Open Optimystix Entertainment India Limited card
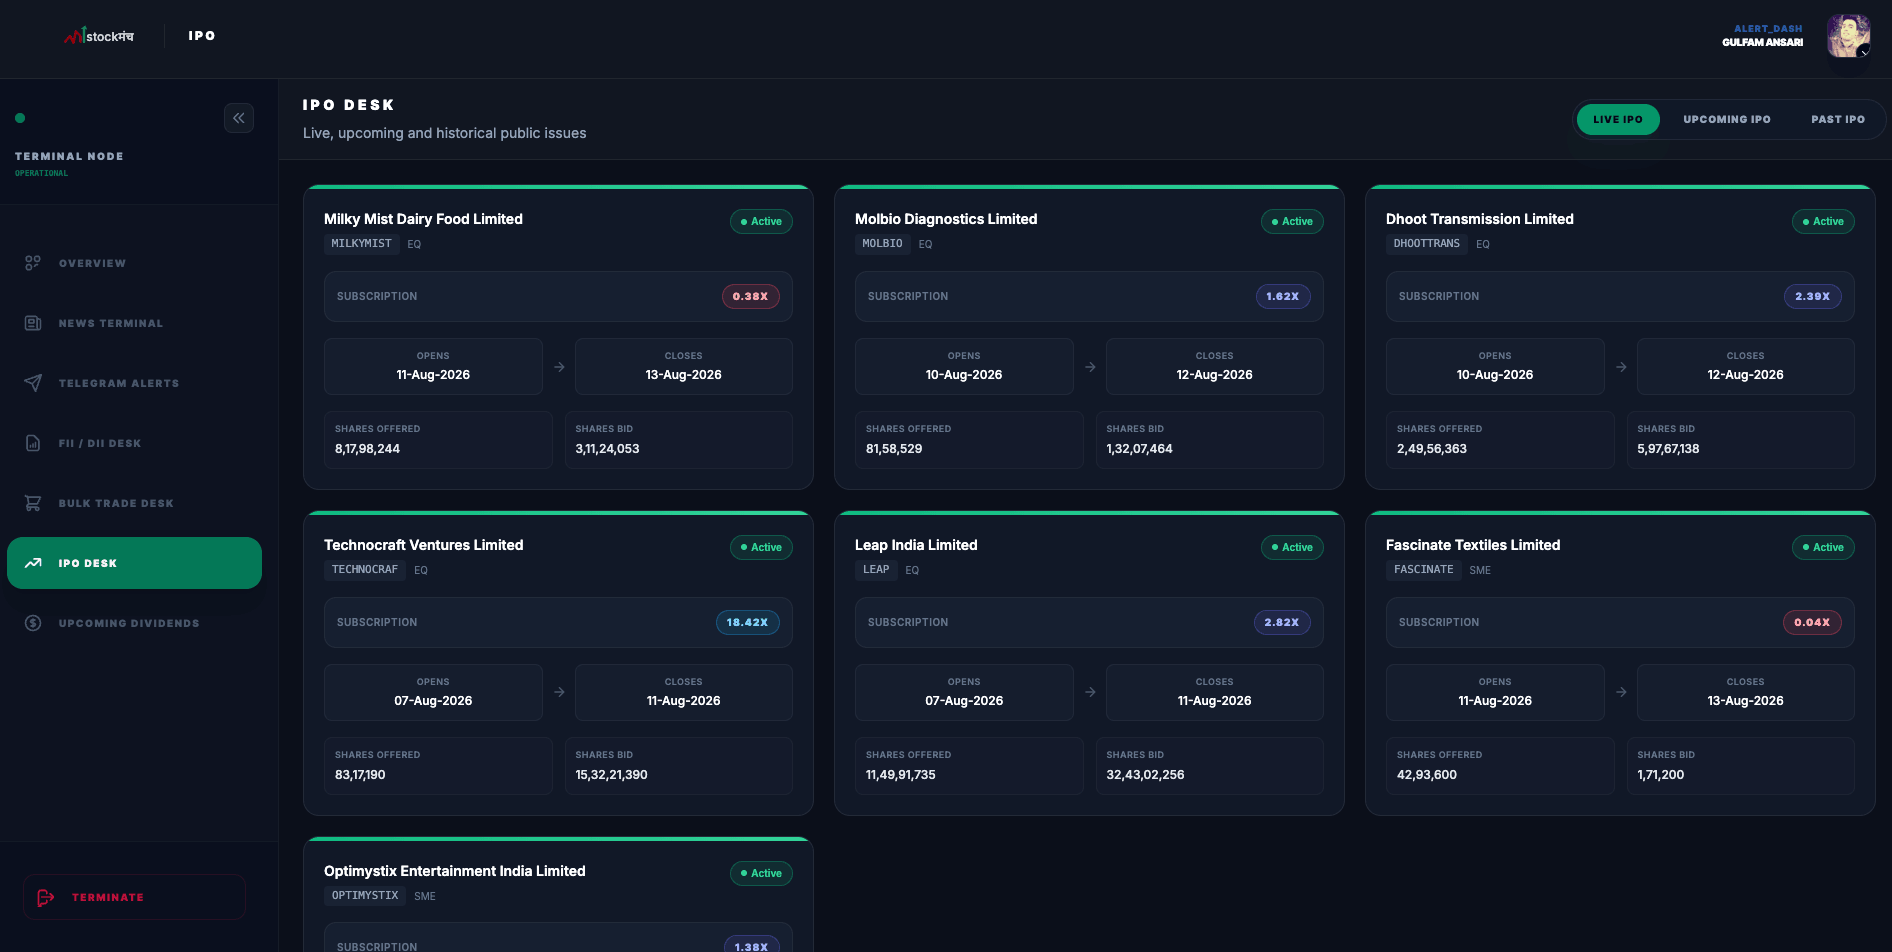The height and width of the screenshot is (952, 1892). [x=558, y=895]
